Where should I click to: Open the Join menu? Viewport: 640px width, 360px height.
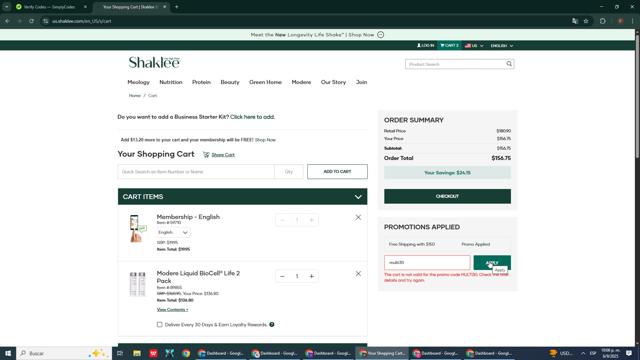click(x=361, y=82)
